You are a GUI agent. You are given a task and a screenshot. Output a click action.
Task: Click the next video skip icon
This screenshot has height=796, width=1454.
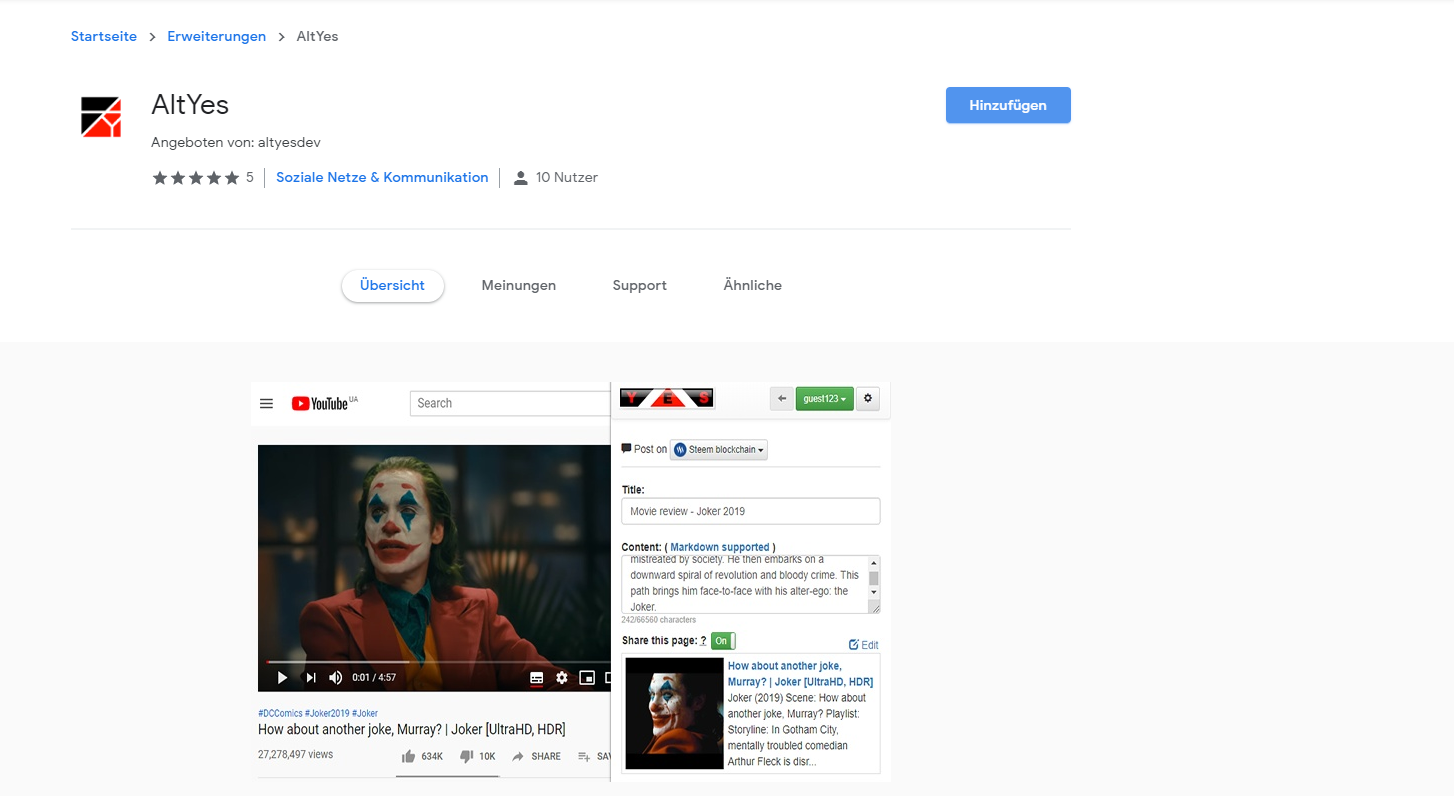[311, 678]
